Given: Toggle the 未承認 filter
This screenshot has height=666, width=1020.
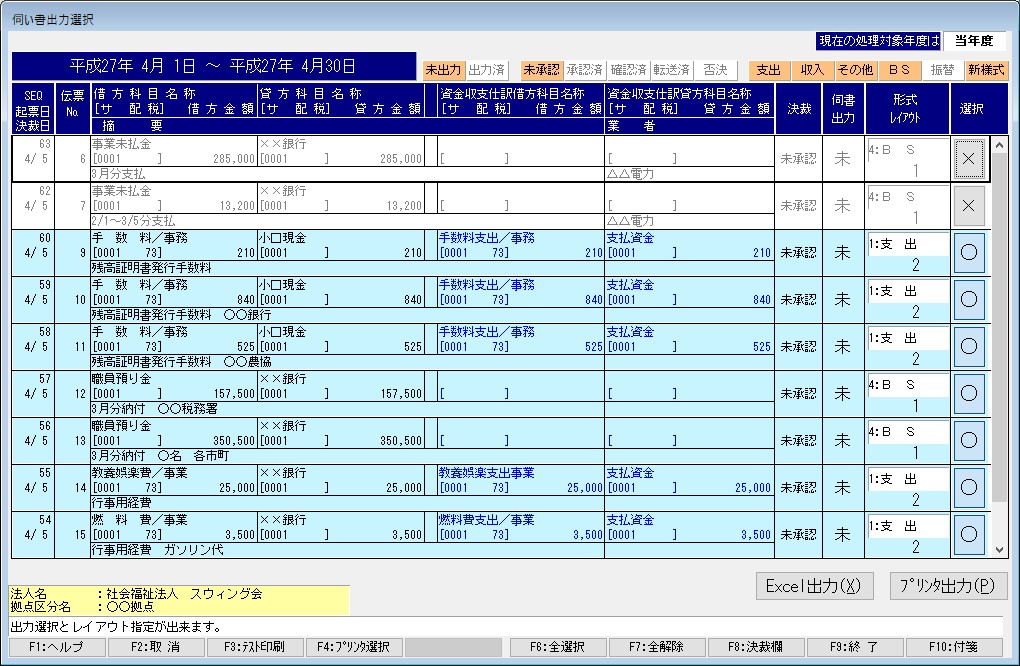Looking at the screenshot, I should [541, 70].
